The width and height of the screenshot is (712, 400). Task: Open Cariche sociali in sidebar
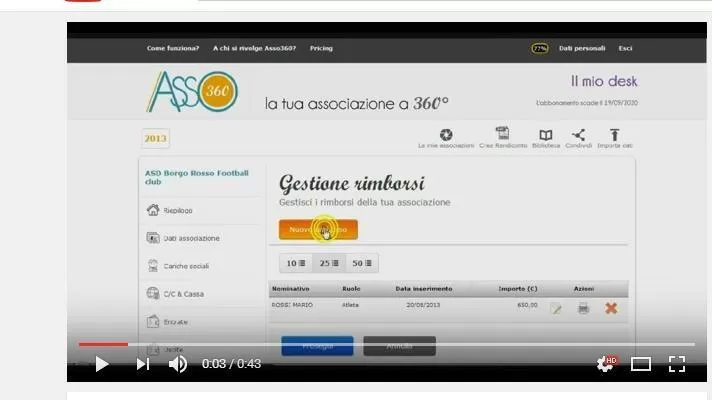(186, 266)
